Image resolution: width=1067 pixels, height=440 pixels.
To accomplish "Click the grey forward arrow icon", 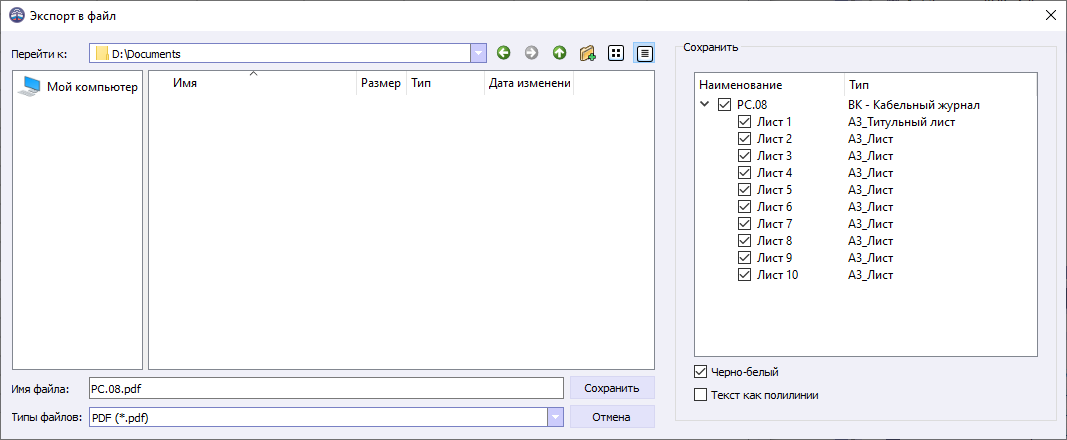I will pos(531,53).
